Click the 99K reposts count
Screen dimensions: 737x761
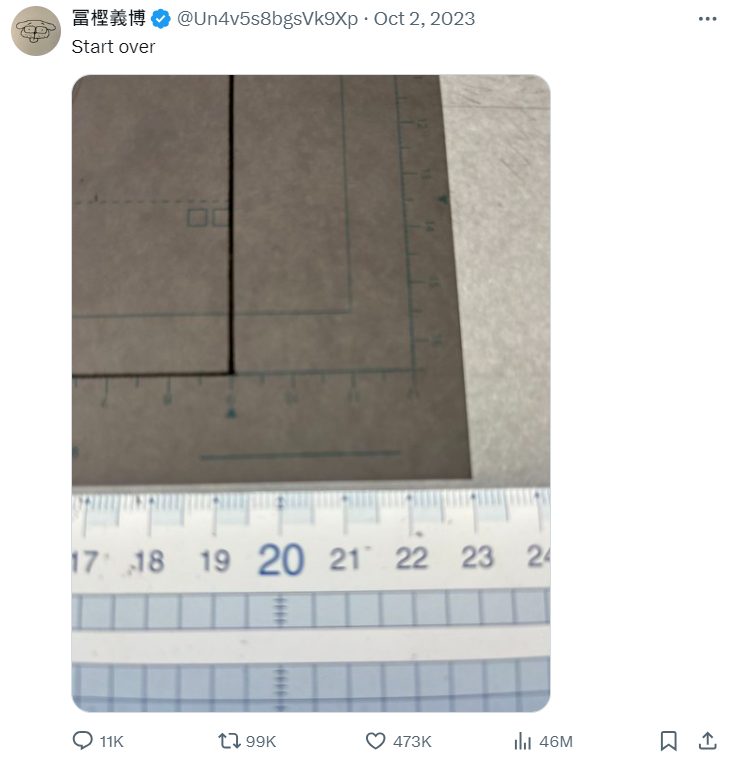(261, 742)
